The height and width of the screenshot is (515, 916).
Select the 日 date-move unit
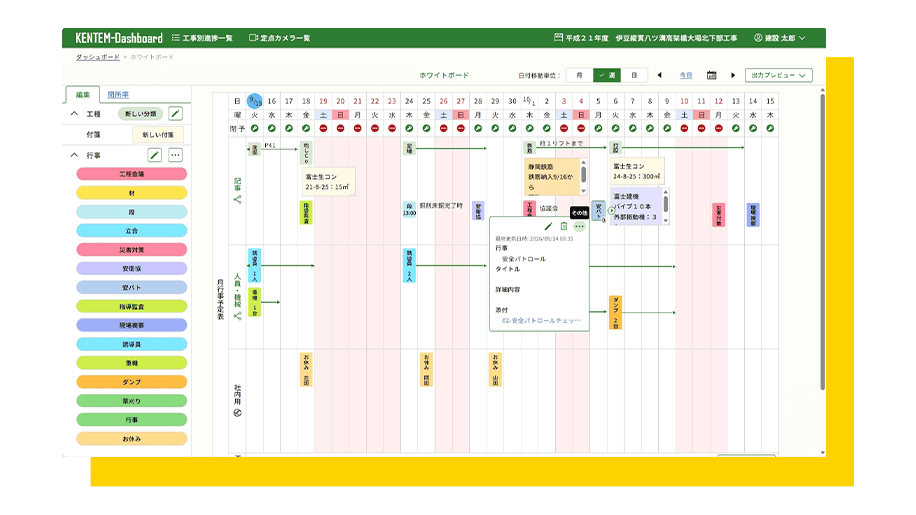[634, 75]
